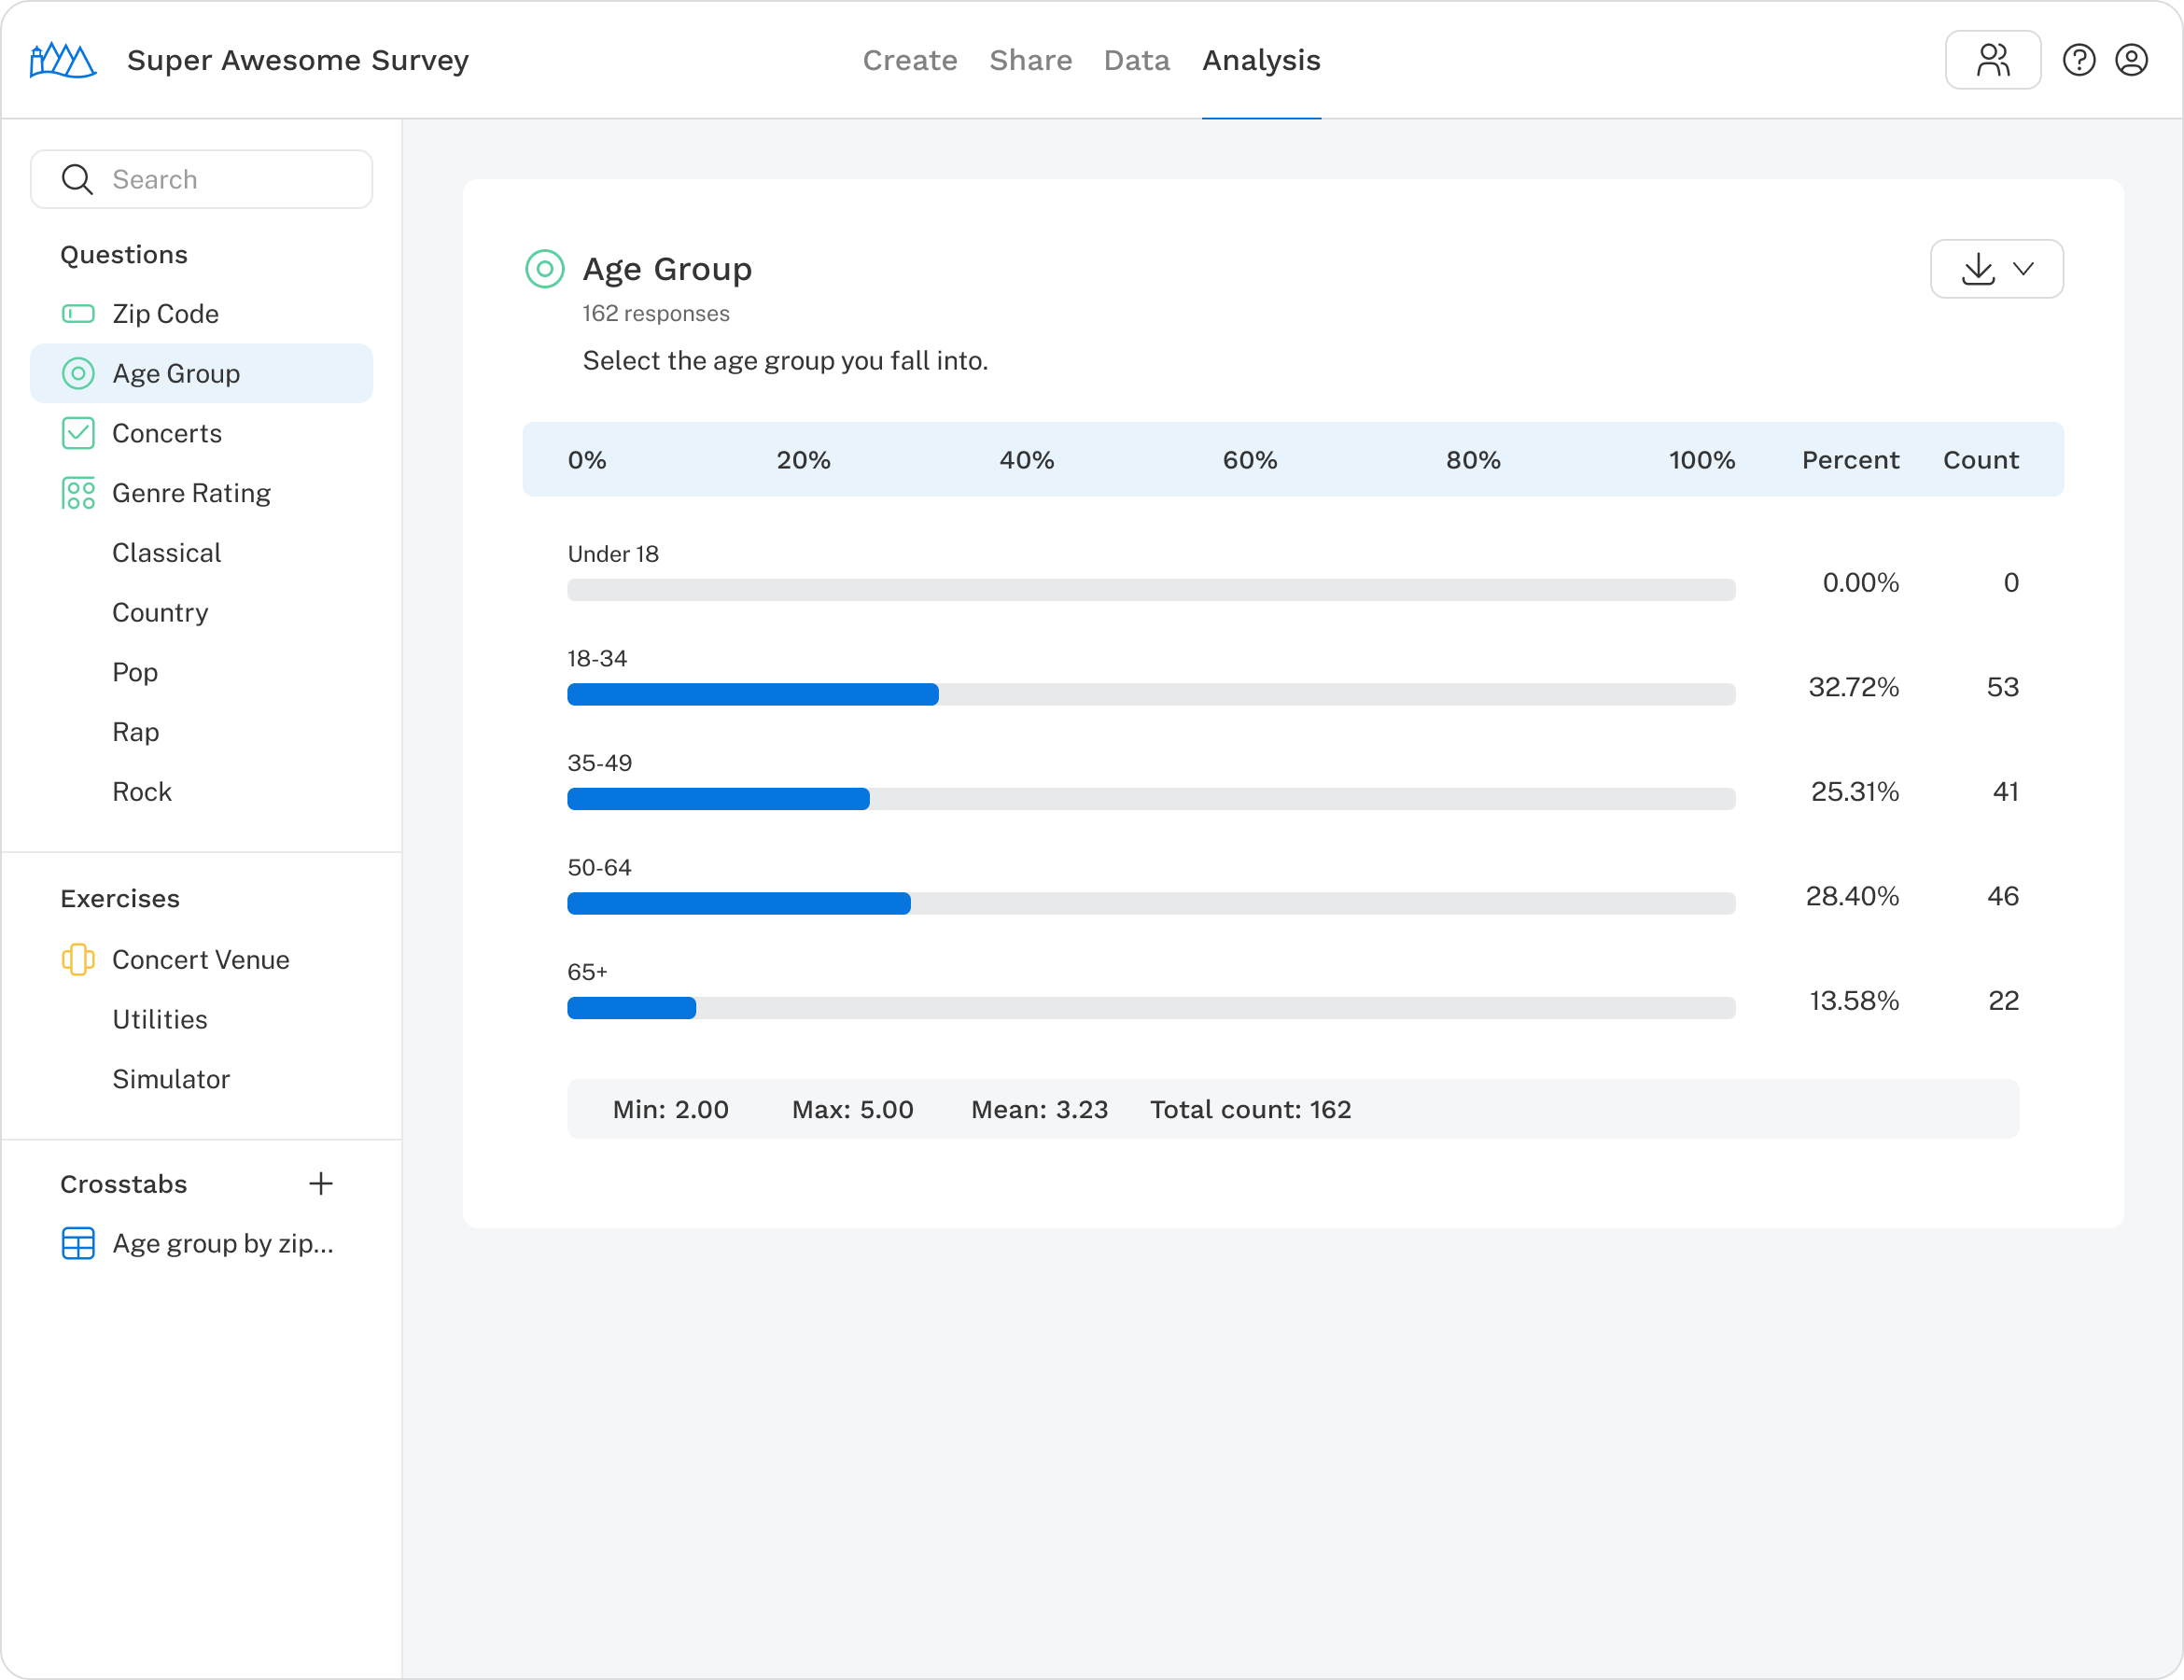This screenshot has height=1680, width=2184.
Task: Click the '25.31%' percent value
Action: coord(1854,792)
